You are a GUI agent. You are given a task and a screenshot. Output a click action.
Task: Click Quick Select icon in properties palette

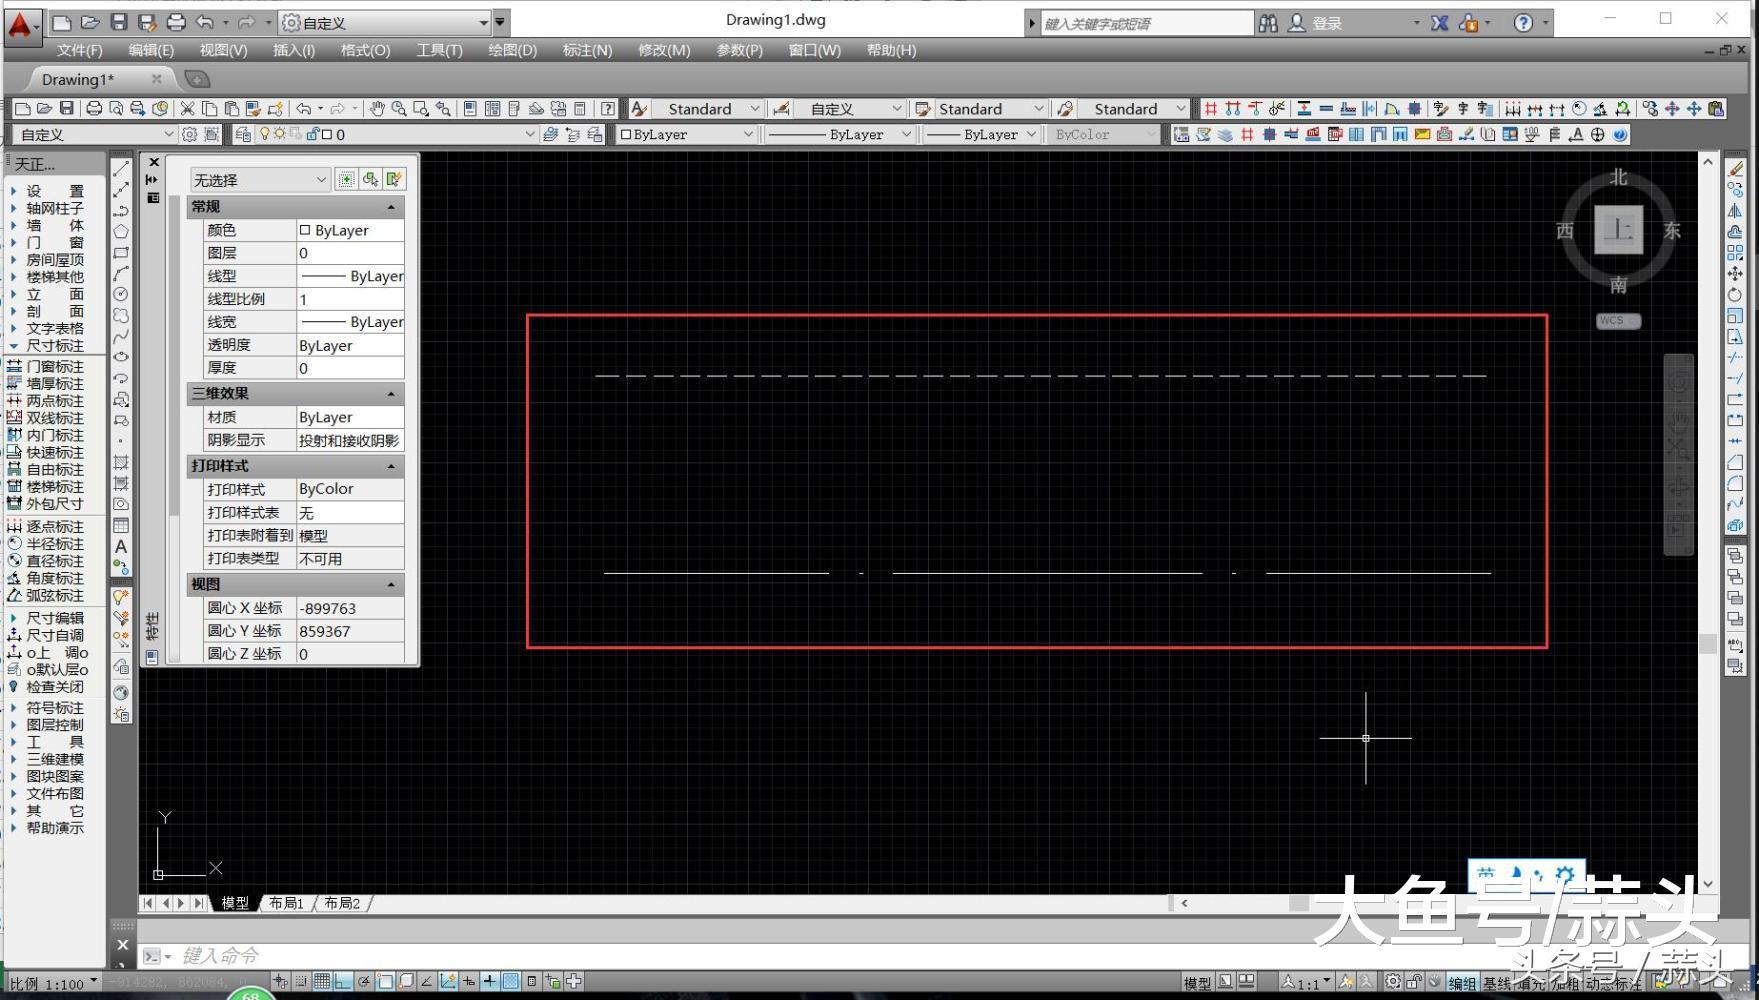click(394, 179)
